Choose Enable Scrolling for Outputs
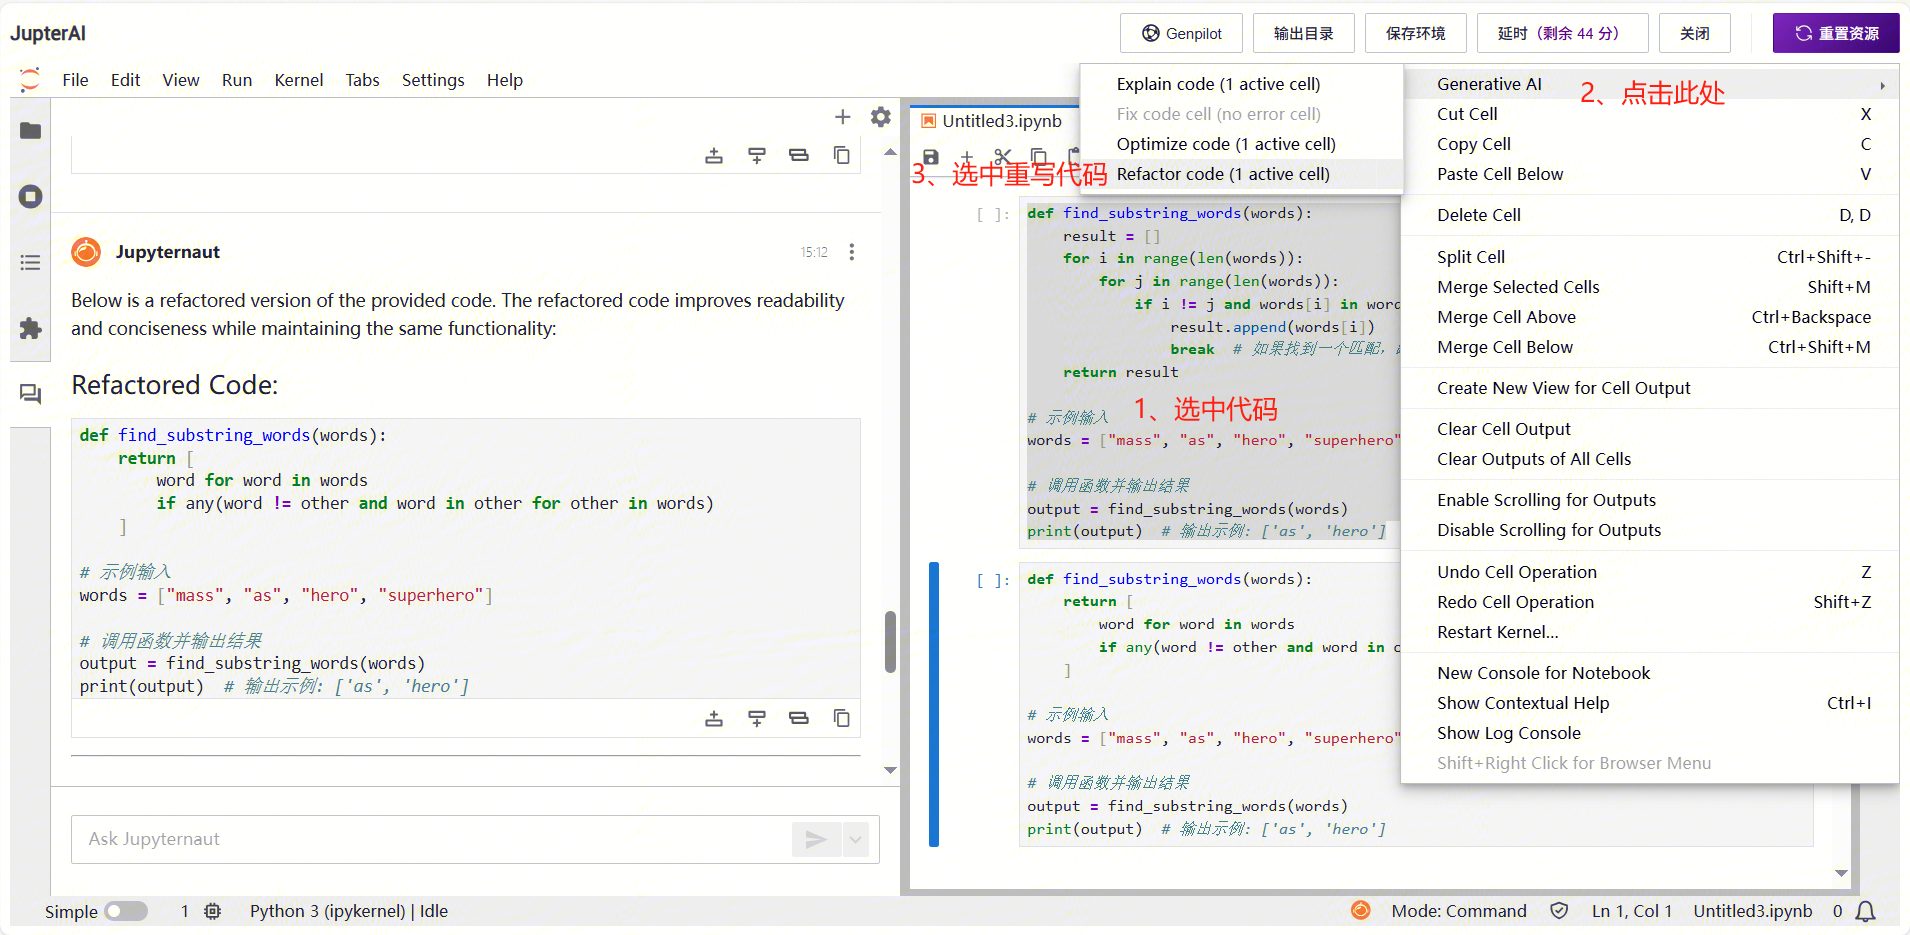Image resolution: width=1910 pixels, height=935 pixels. tap(1650, 500)
